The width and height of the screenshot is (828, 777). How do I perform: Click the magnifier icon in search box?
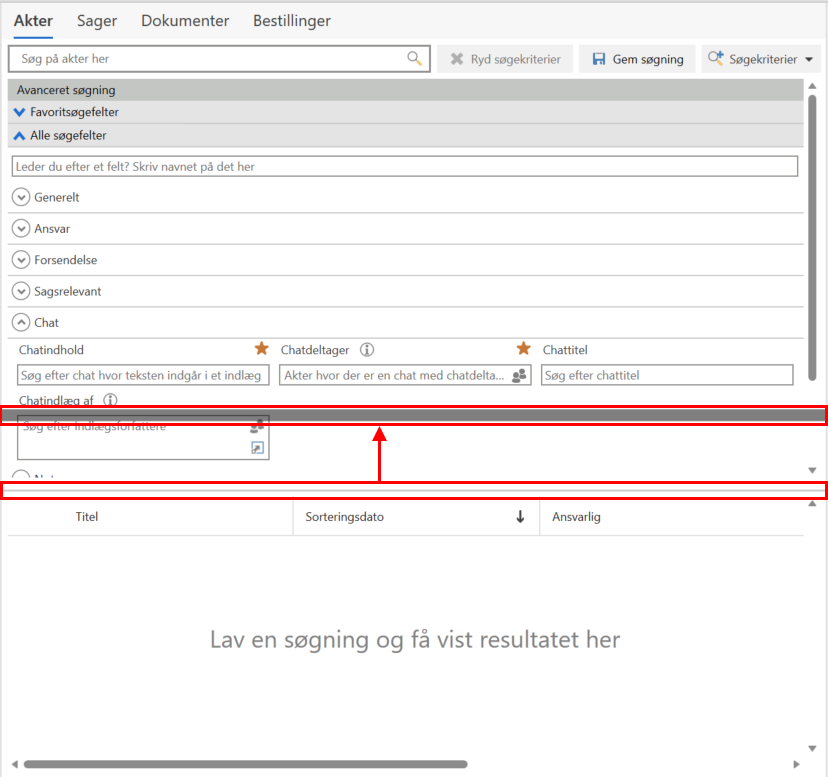point(414,59)
